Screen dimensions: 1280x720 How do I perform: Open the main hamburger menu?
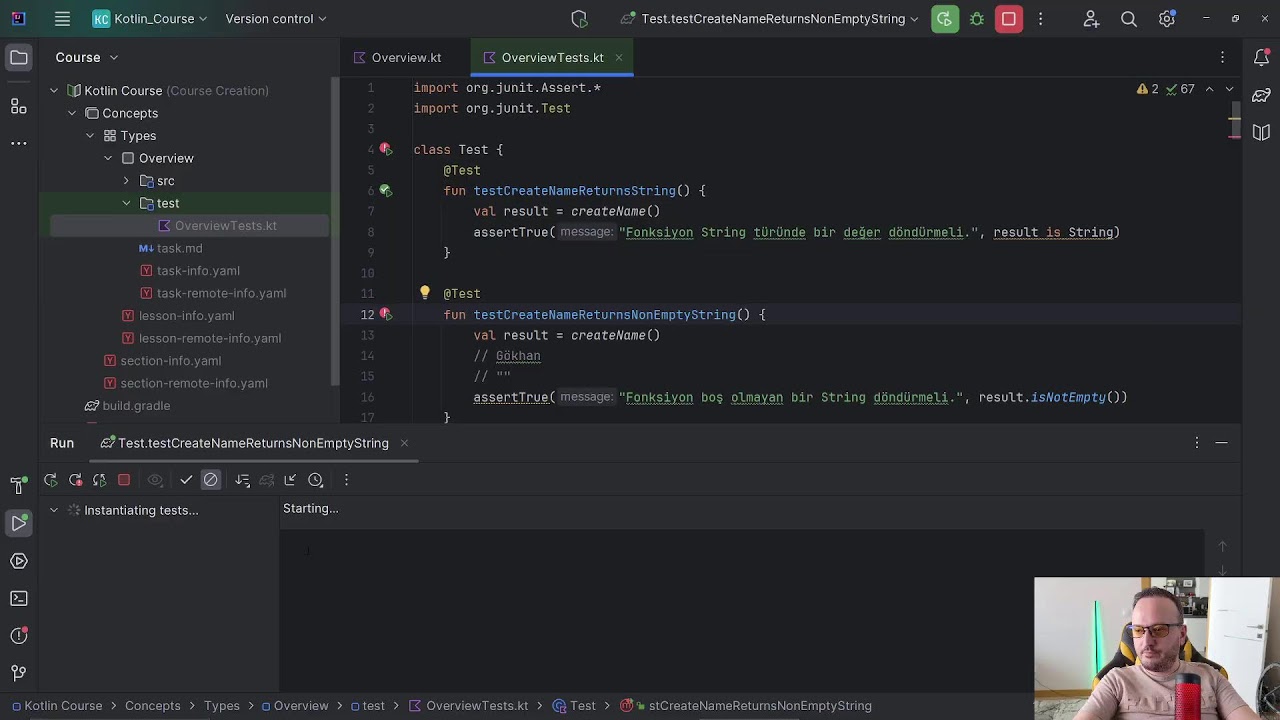pyautogui.click(x=63, y=19)
